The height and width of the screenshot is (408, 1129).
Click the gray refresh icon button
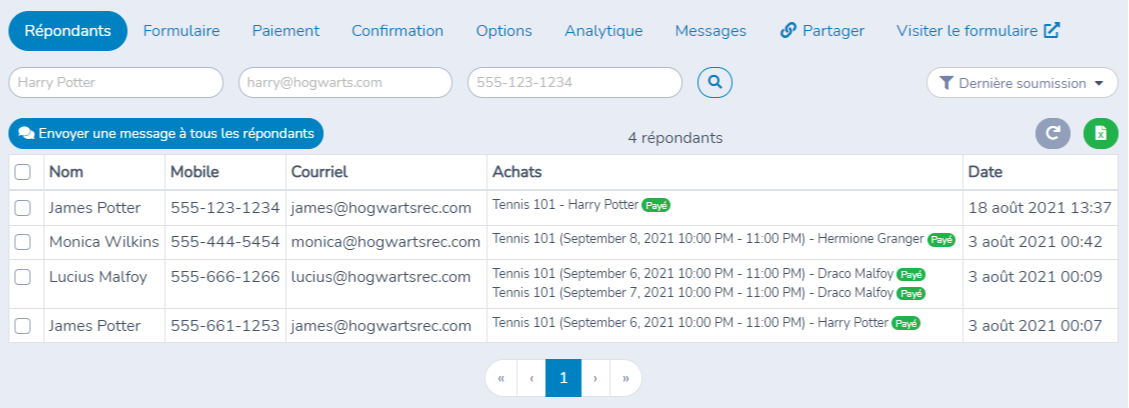click(1053, 134)
